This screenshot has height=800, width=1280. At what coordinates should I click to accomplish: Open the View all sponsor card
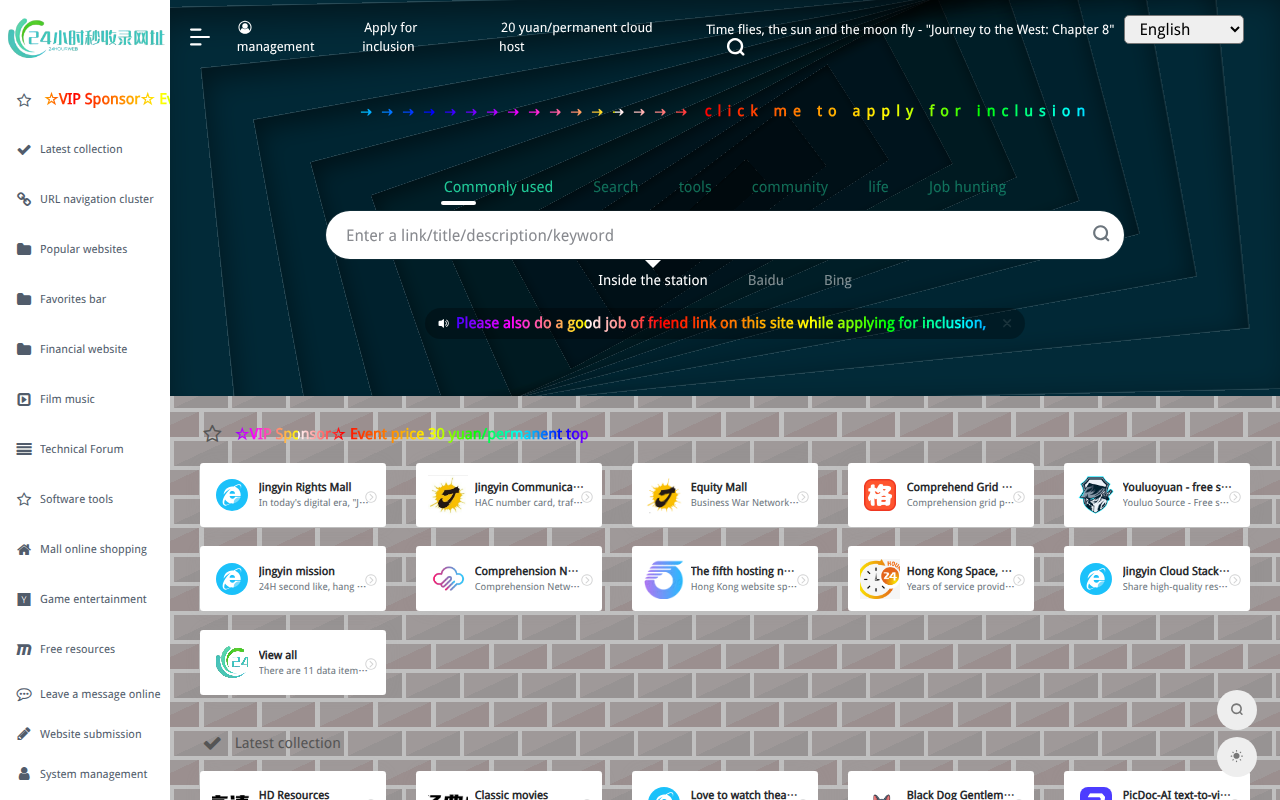[292, 662]
